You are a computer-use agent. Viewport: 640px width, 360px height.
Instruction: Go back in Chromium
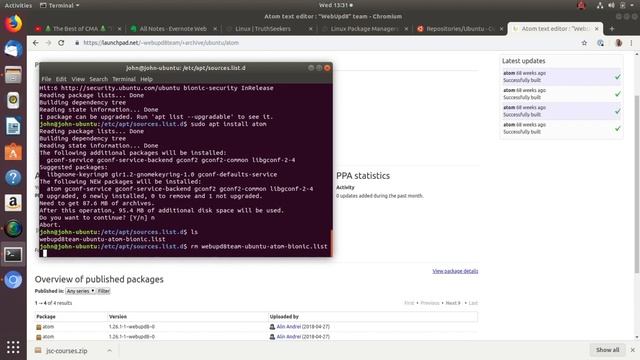[36, 43]
